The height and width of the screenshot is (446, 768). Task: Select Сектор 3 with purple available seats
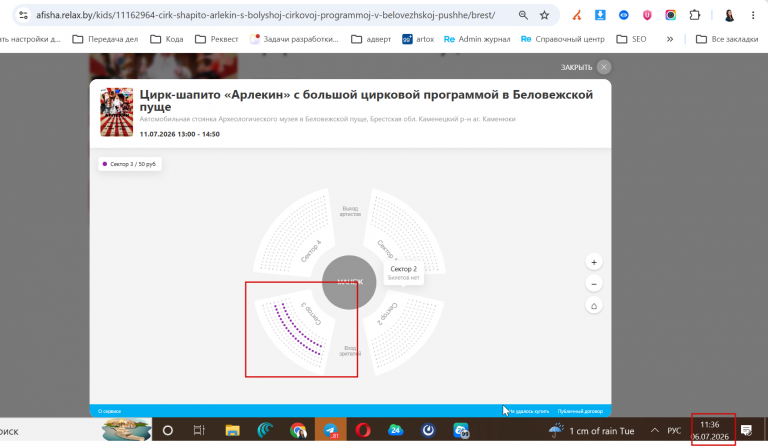(295, 331)
